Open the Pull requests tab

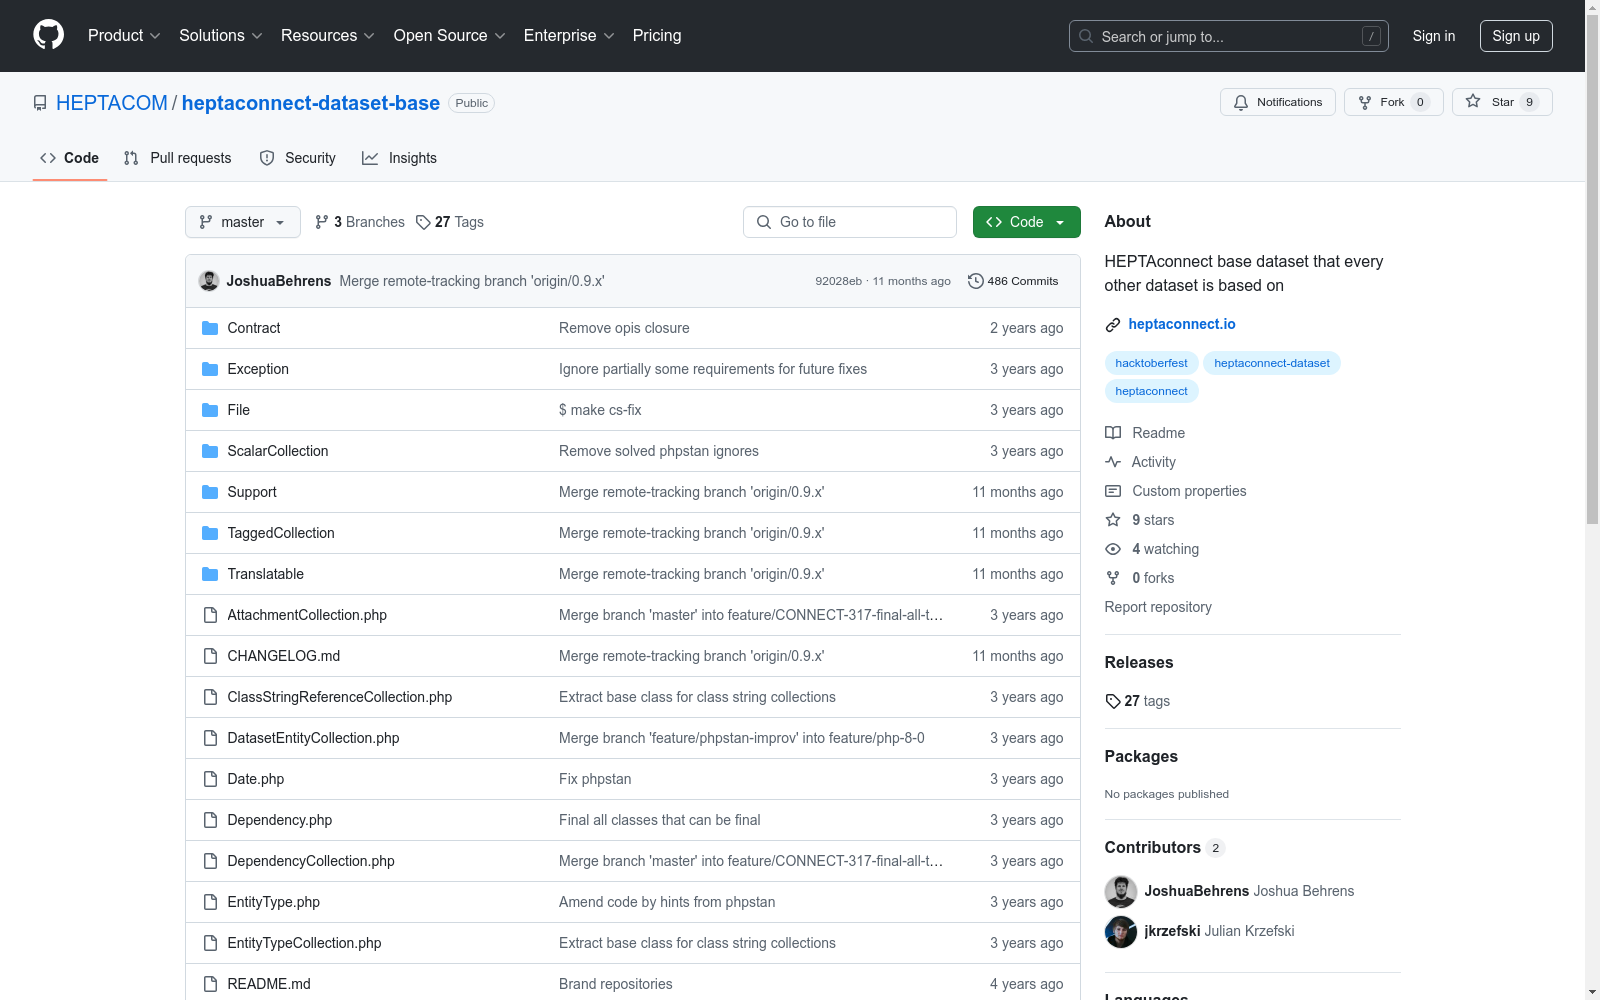tap(178, 158)
